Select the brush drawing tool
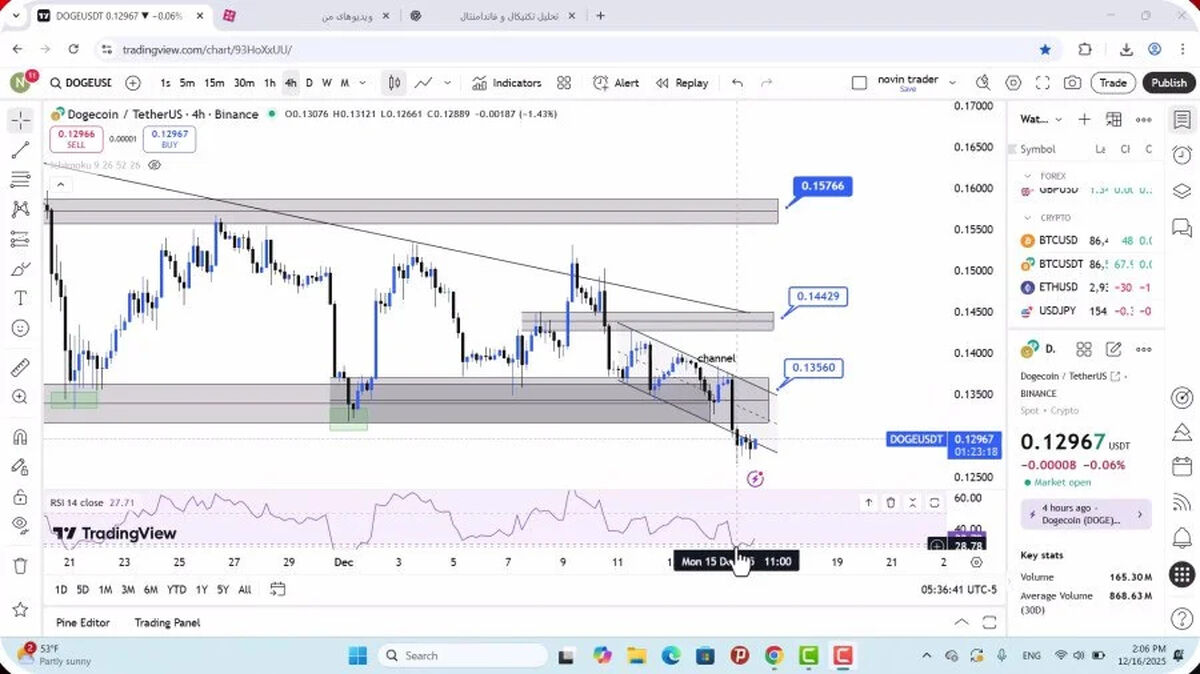1200x674 pixels. pyautogui.click(x=20, y=269)
